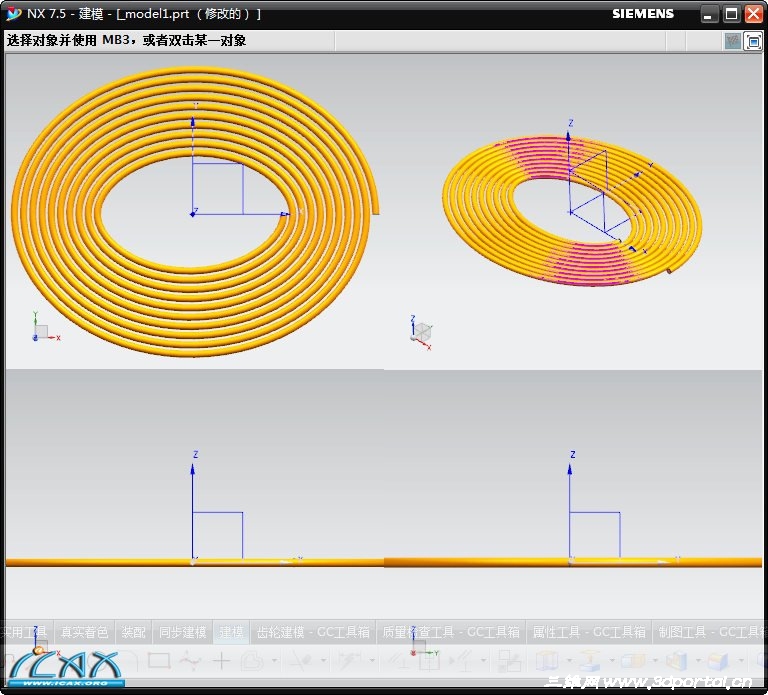Click the Z axis arrow in bottom-right viewport
The width and height of the screenshot is (768, 695).
(x=570, y=470)
